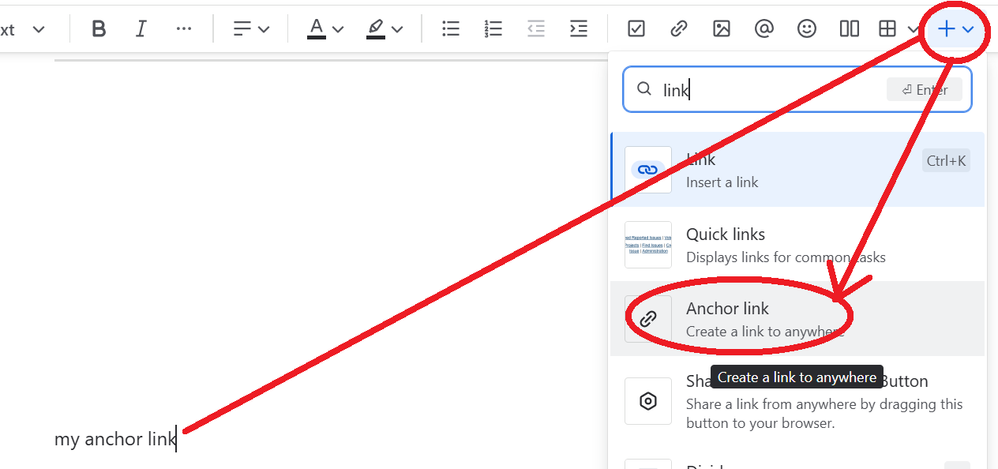Indent the current item
The image size is (998, 469).
point(579,29)
